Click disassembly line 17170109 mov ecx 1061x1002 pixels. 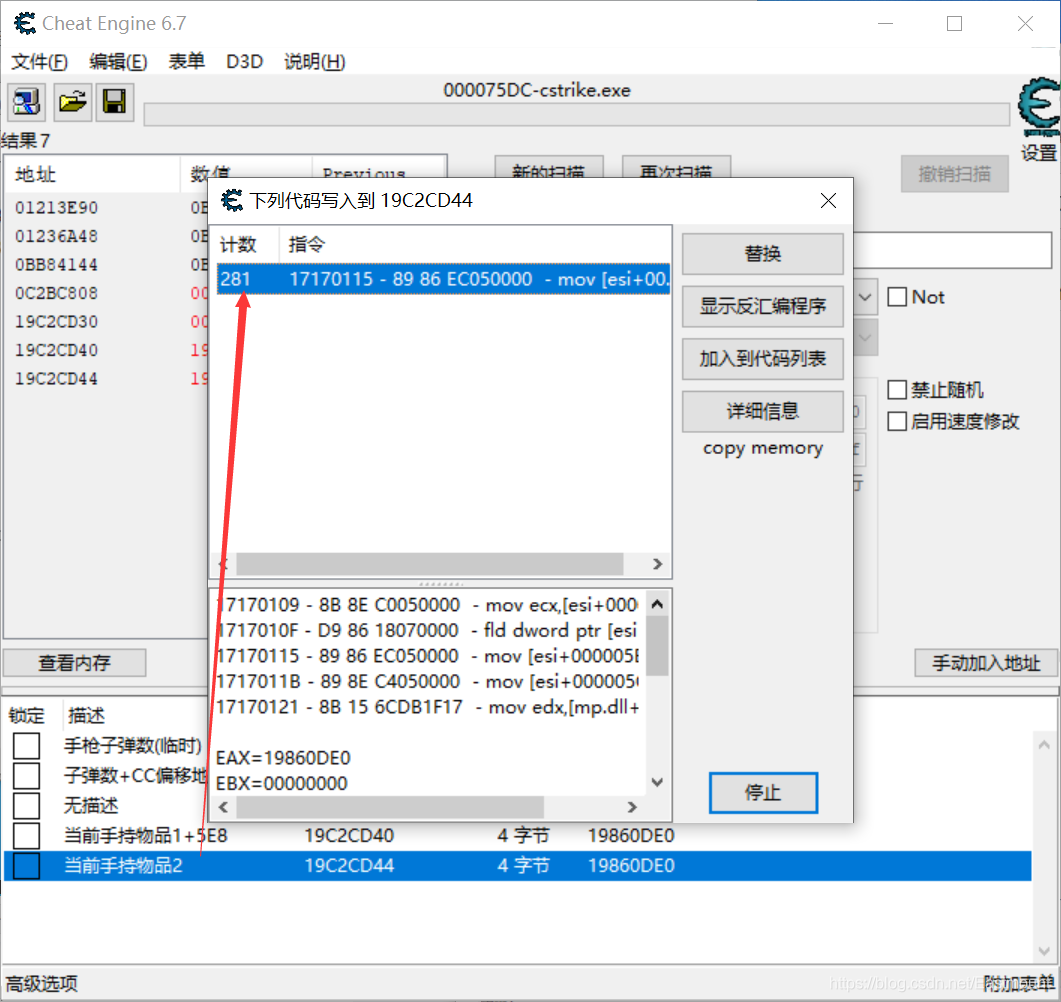(x=428, y=605)
